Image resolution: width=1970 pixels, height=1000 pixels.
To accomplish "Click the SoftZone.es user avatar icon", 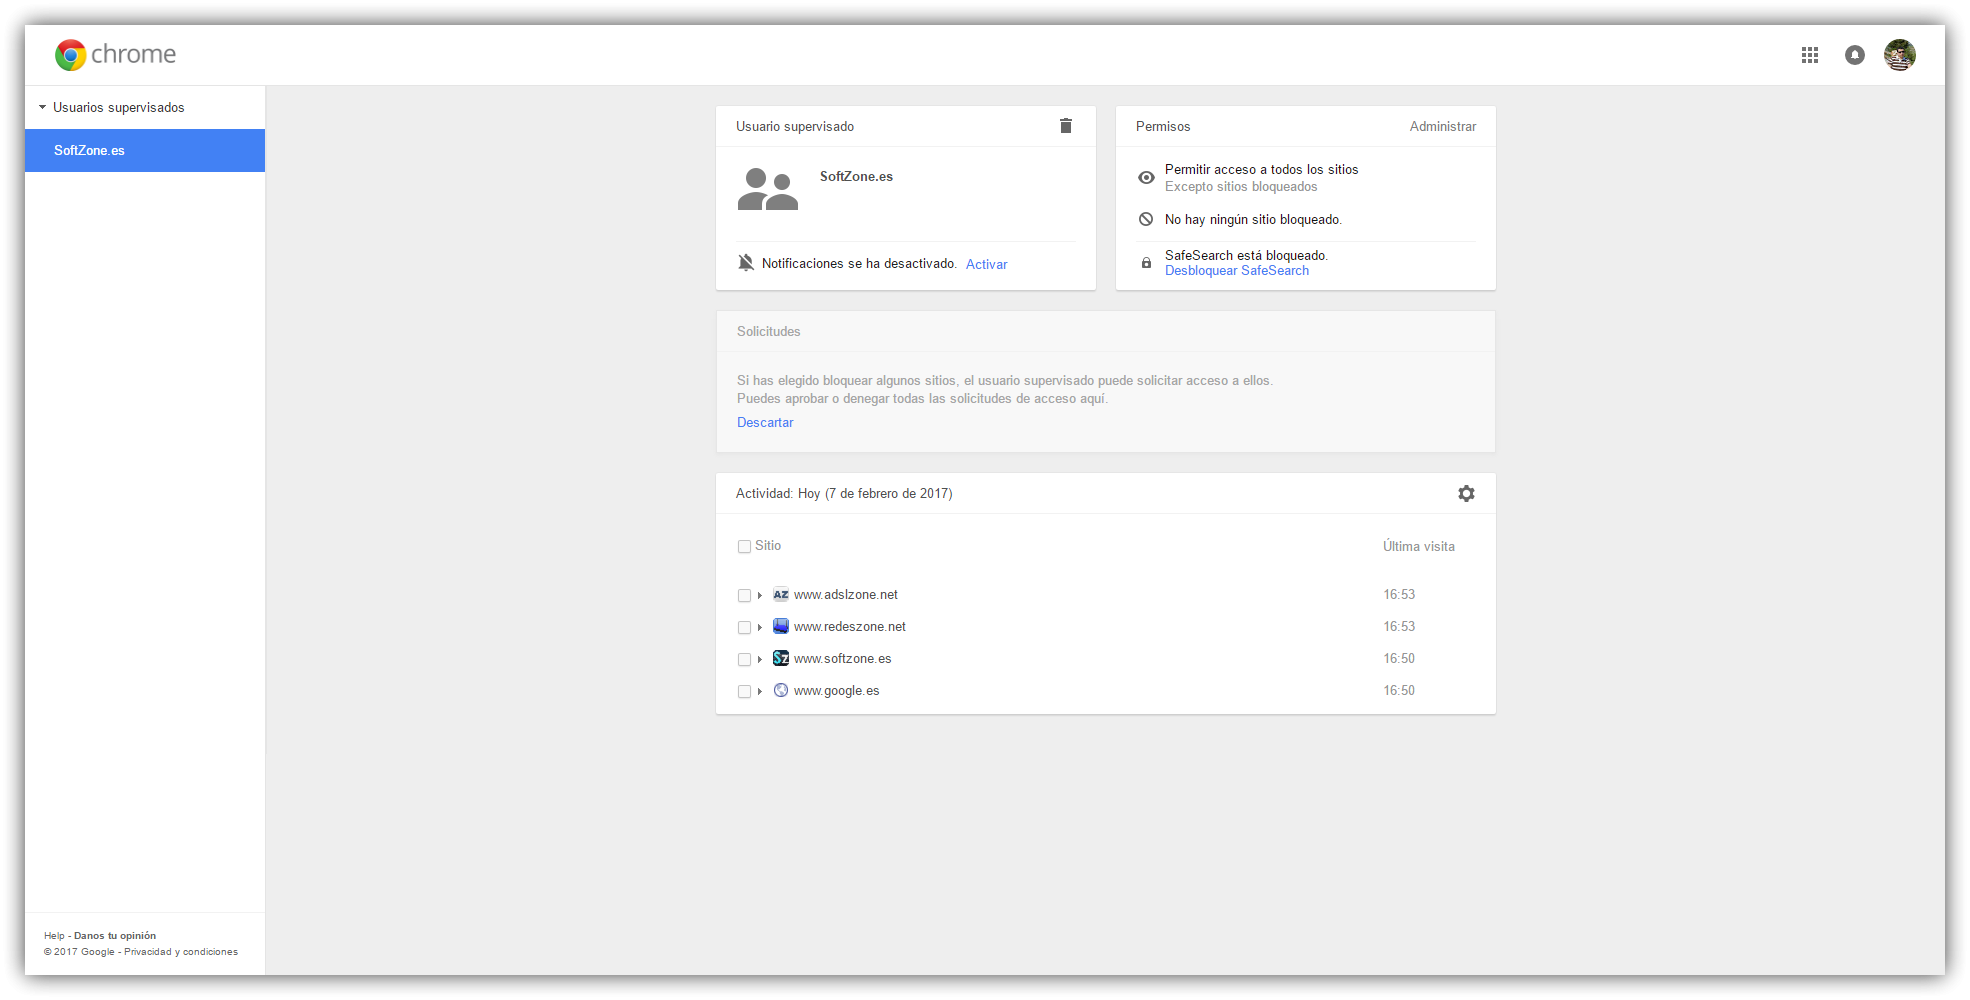I will (768, 189).
